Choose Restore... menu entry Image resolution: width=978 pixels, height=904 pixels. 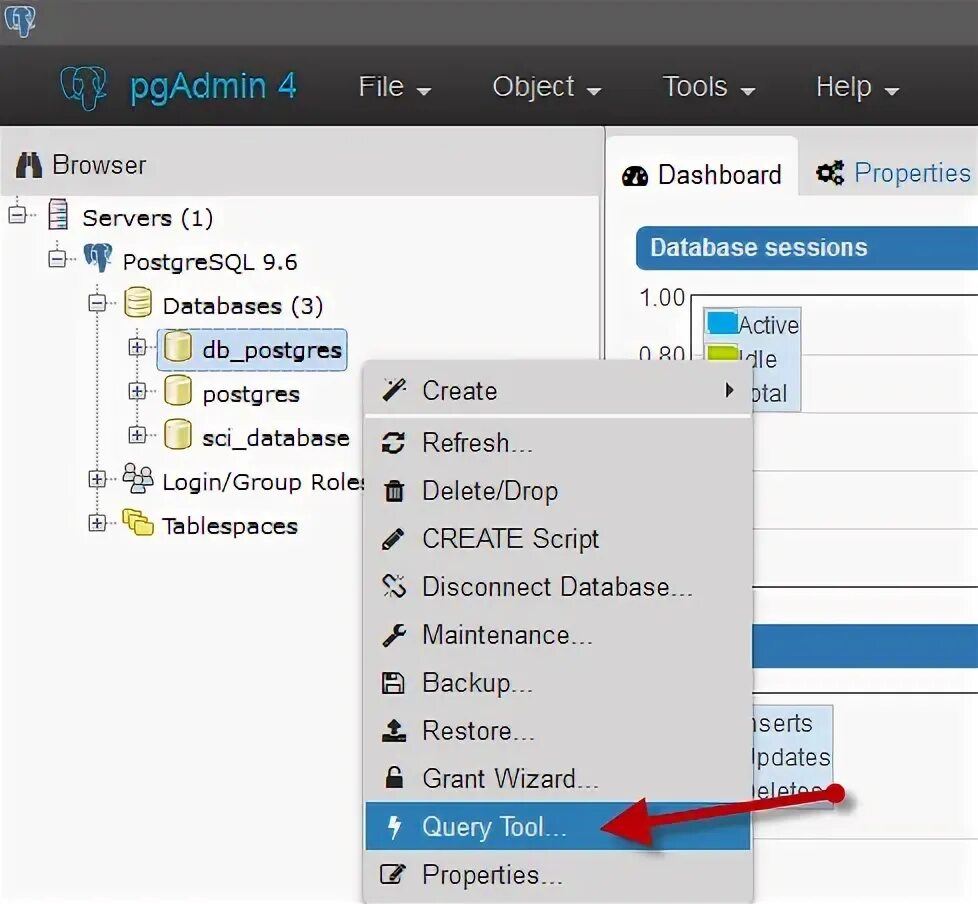pos(558,731)
